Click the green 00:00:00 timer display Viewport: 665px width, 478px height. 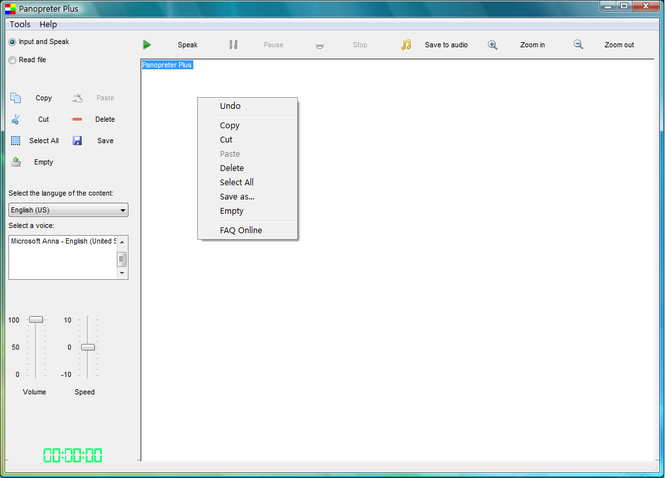[x=73, y=456]
